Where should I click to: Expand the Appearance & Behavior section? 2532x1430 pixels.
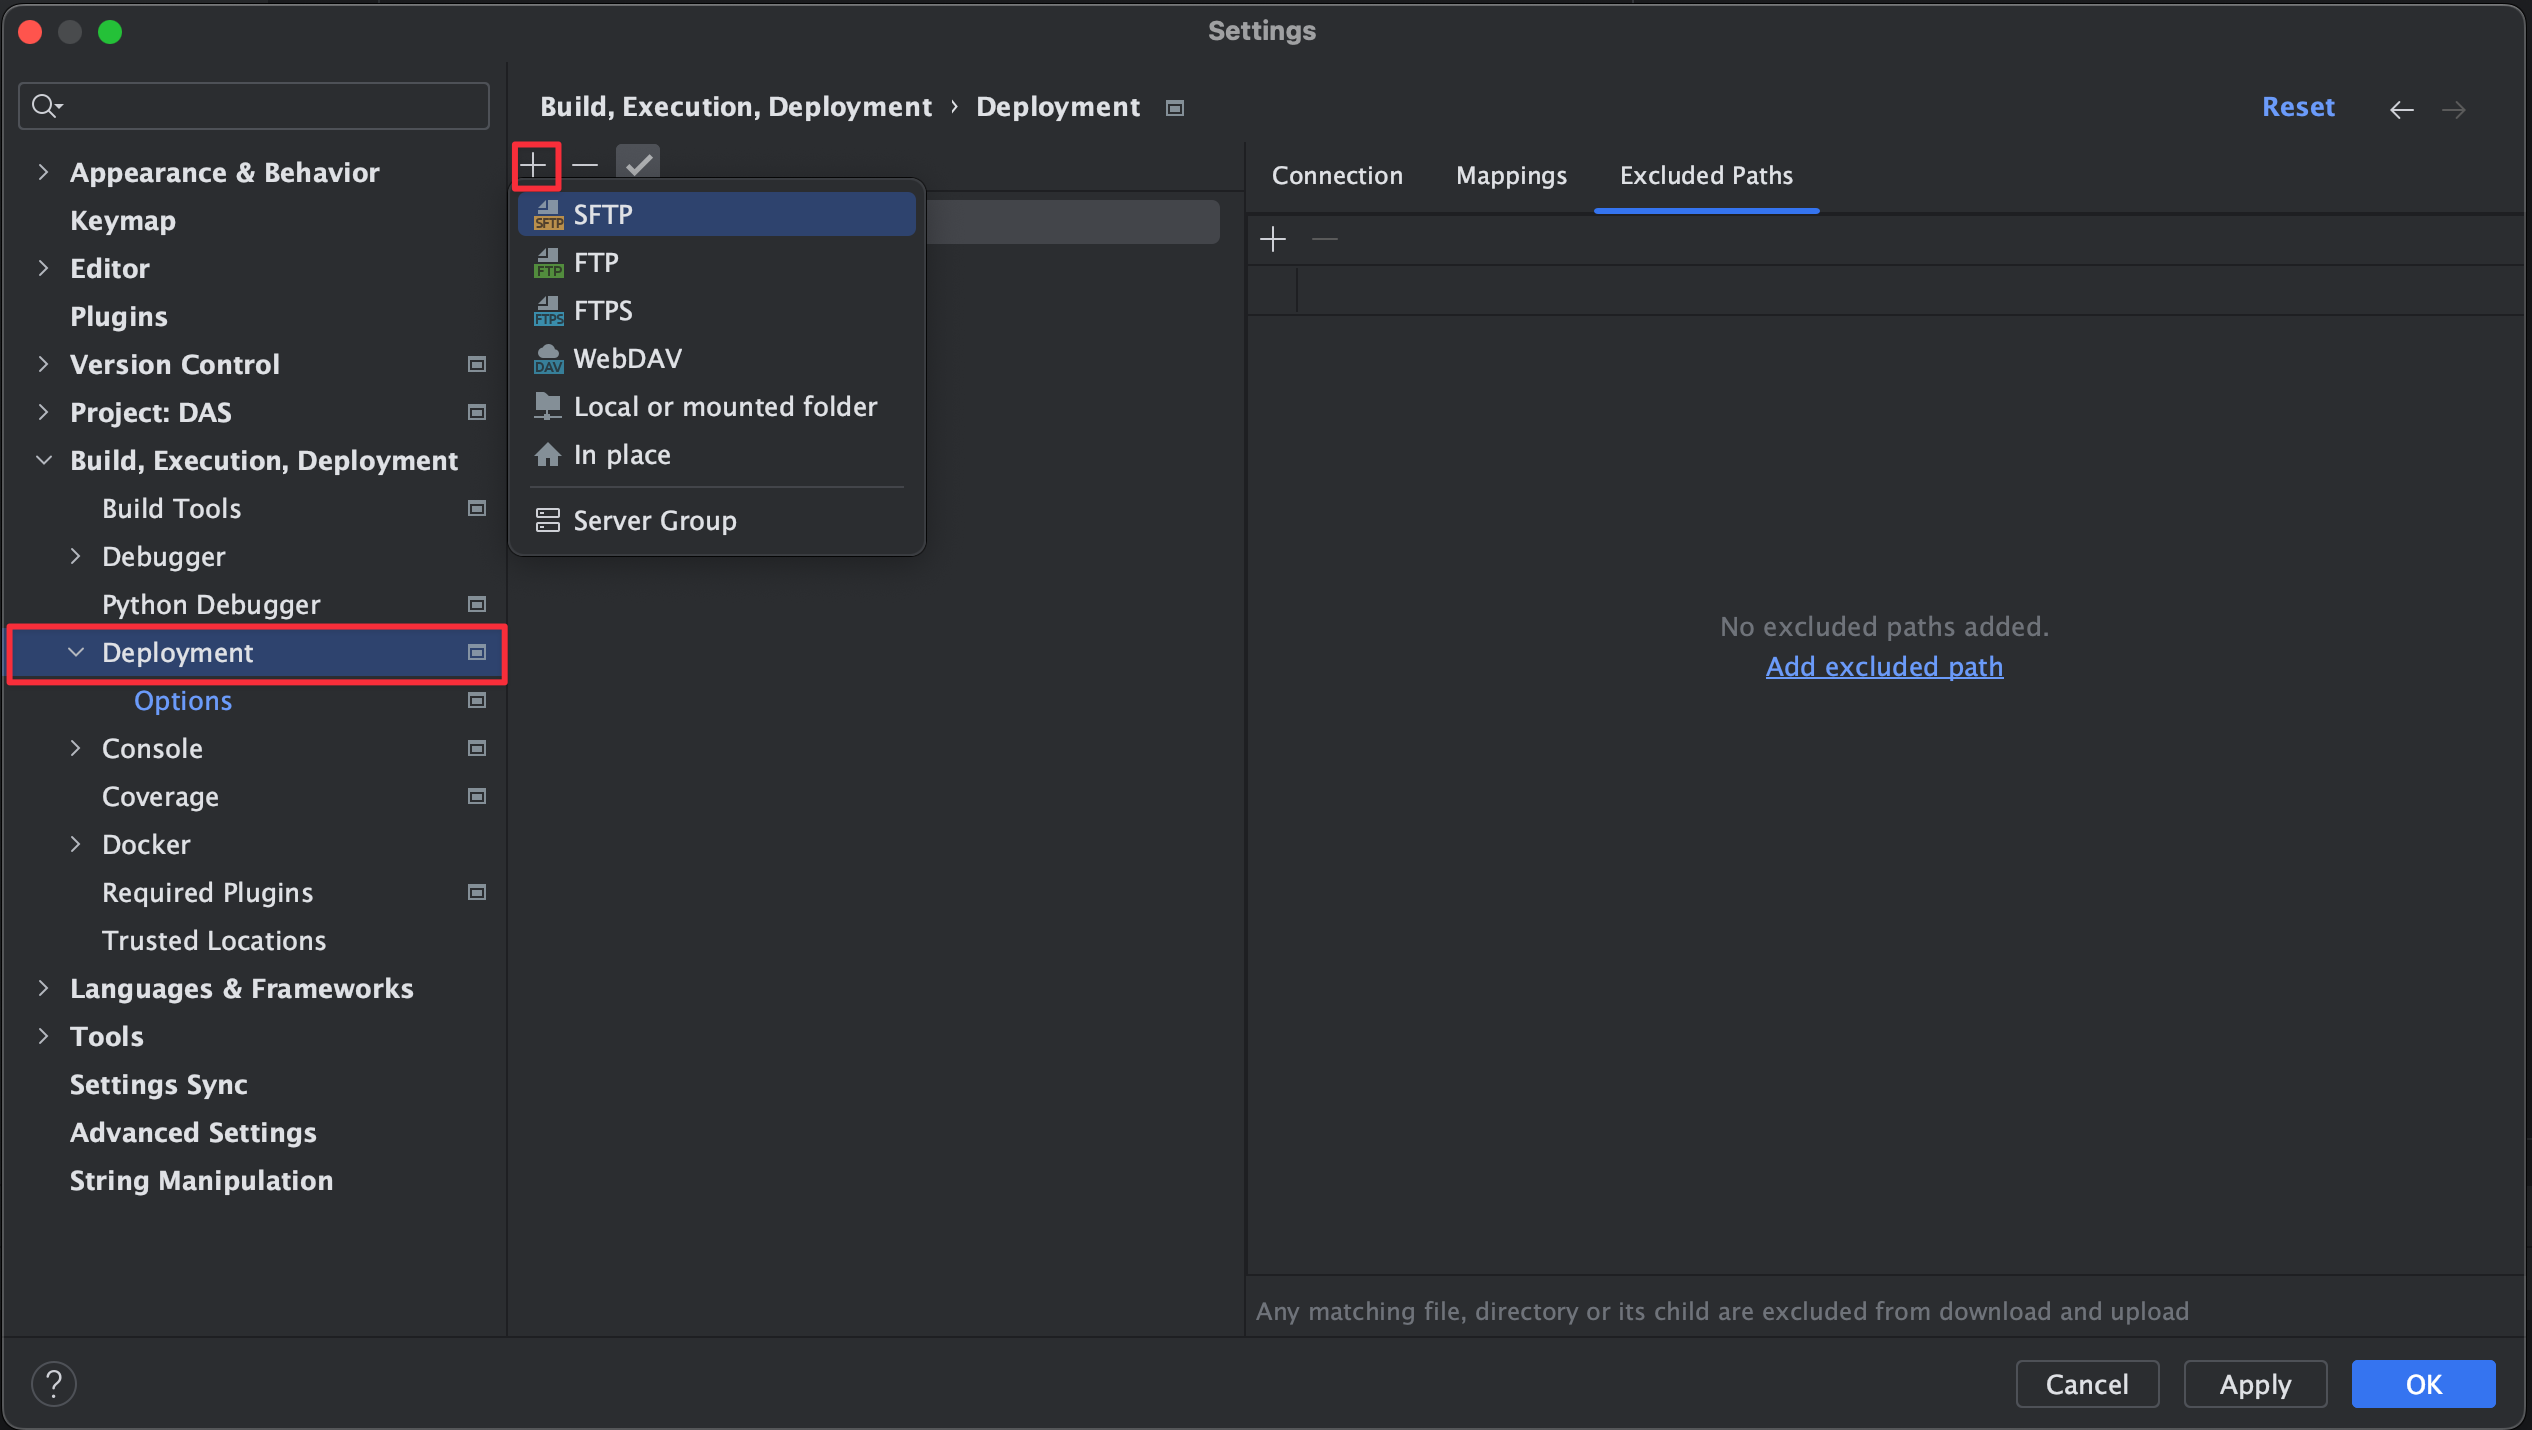pos(43,172)
